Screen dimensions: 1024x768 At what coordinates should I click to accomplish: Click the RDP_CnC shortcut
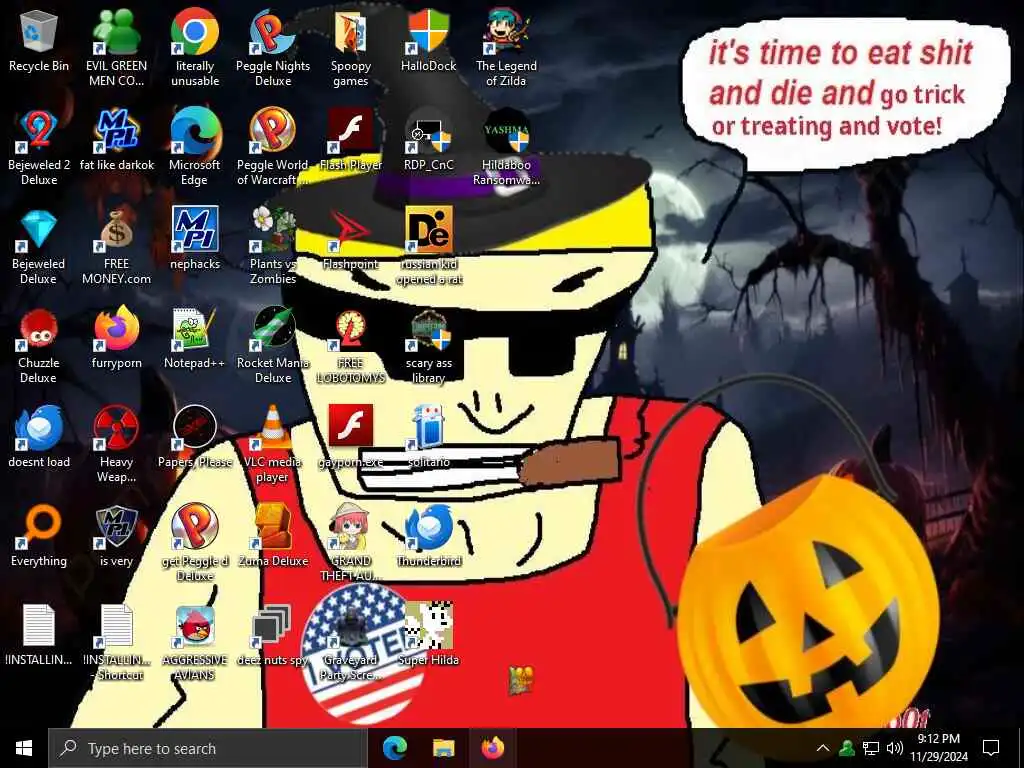(428, 133)
